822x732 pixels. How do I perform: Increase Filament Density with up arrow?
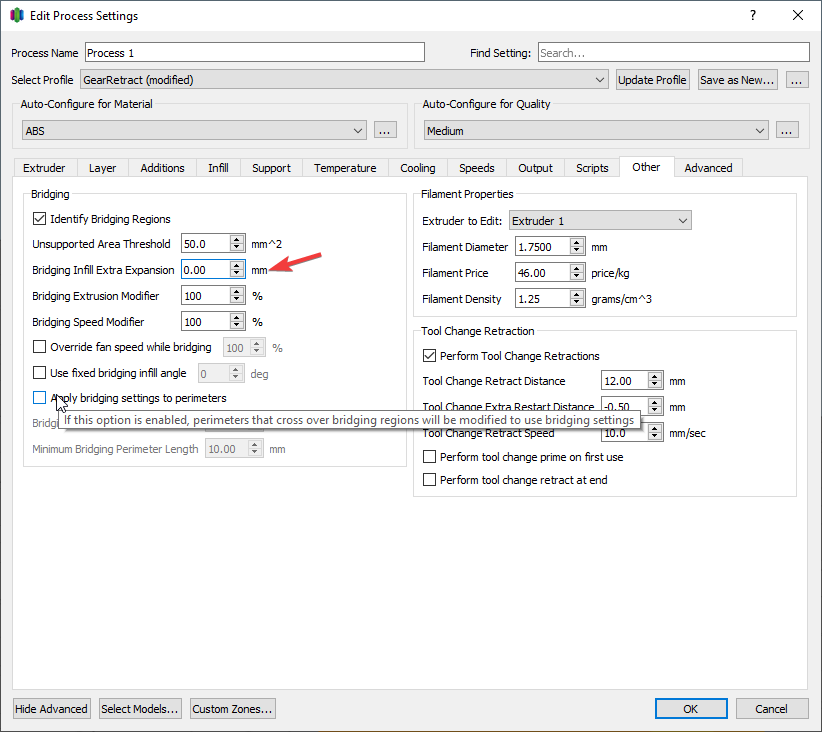tap(577, 294)
